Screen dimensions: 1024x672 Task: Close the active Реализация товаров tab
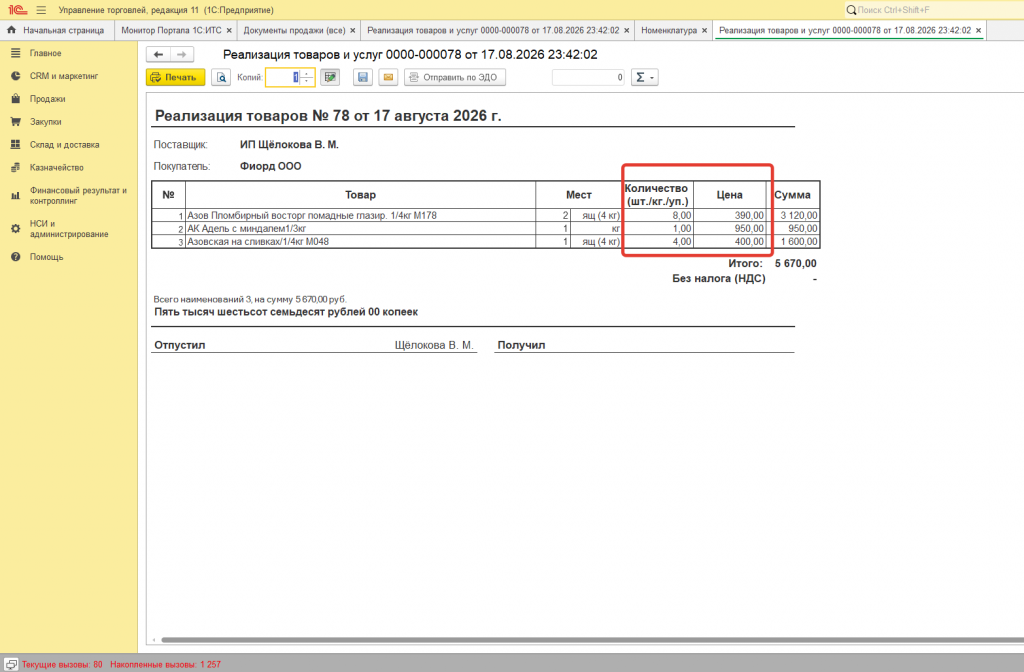click(x=978, y=30)
